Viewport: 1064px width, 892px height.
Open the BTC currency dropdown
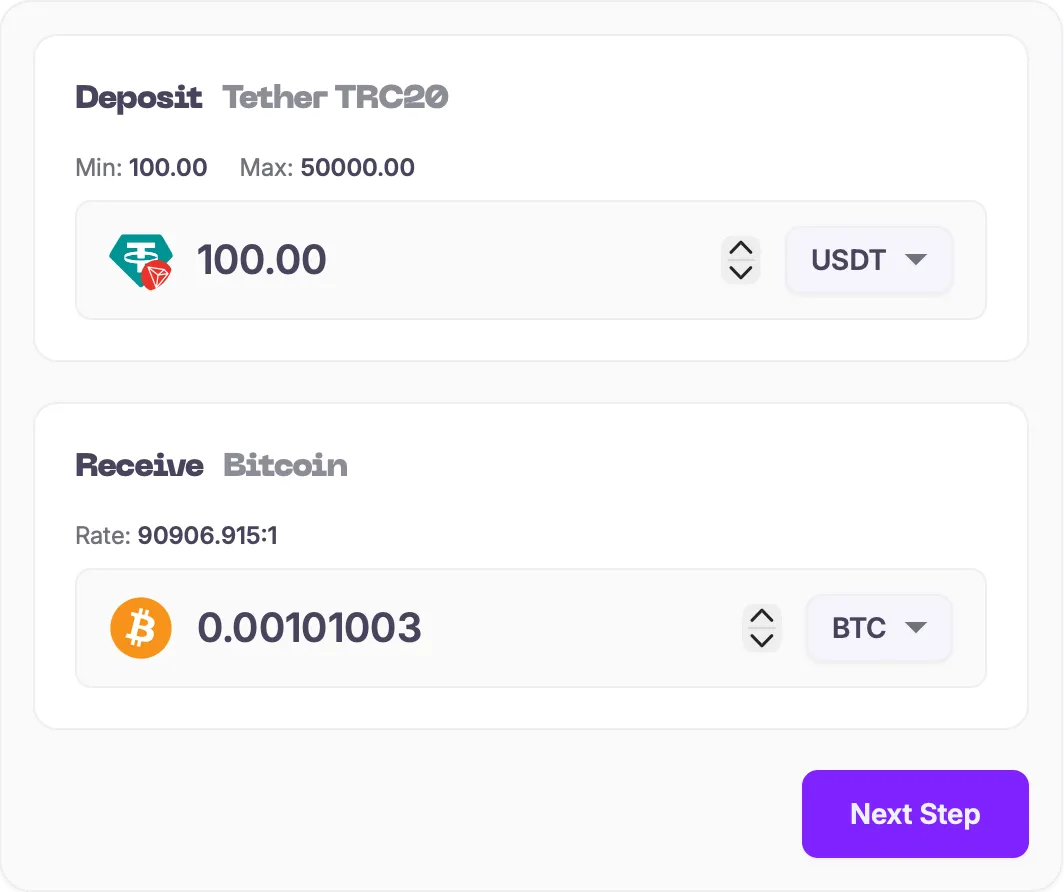click(x=878, y=628)
